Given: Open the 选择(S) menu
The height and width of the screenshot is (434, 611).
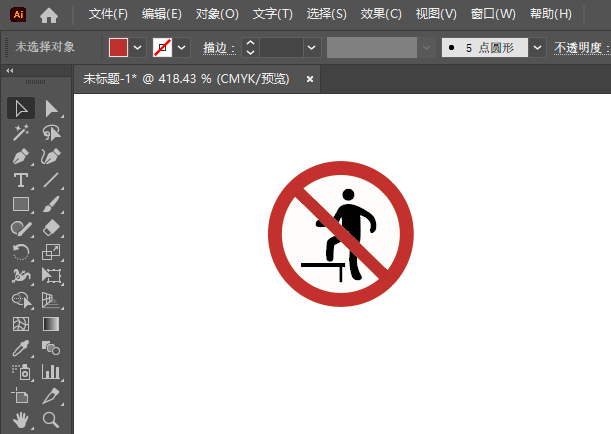Looking at the screenshot, I should pyautogui.click(x=327, y=14).
